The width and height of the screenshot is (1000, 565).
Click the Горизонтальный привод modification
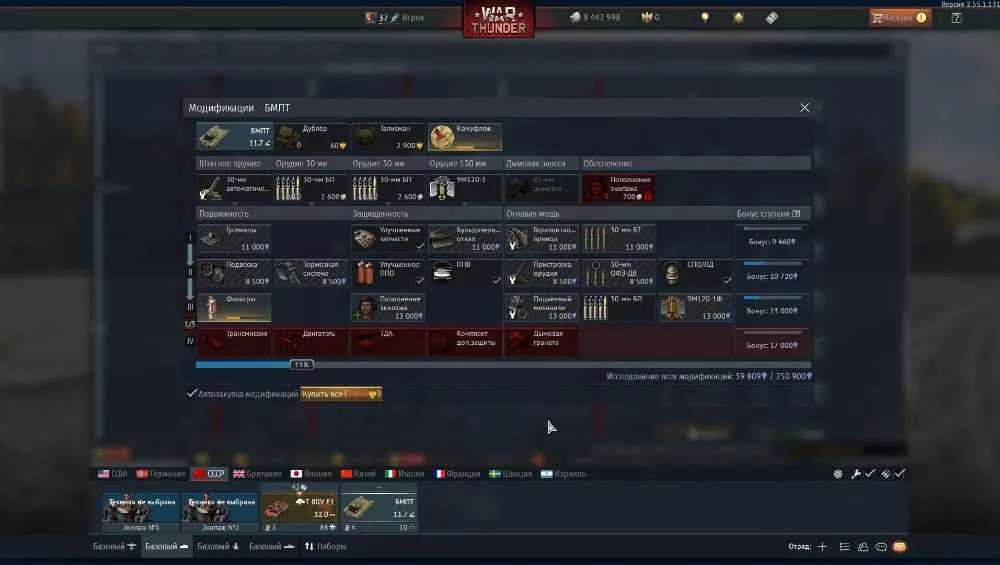(541, 238)
